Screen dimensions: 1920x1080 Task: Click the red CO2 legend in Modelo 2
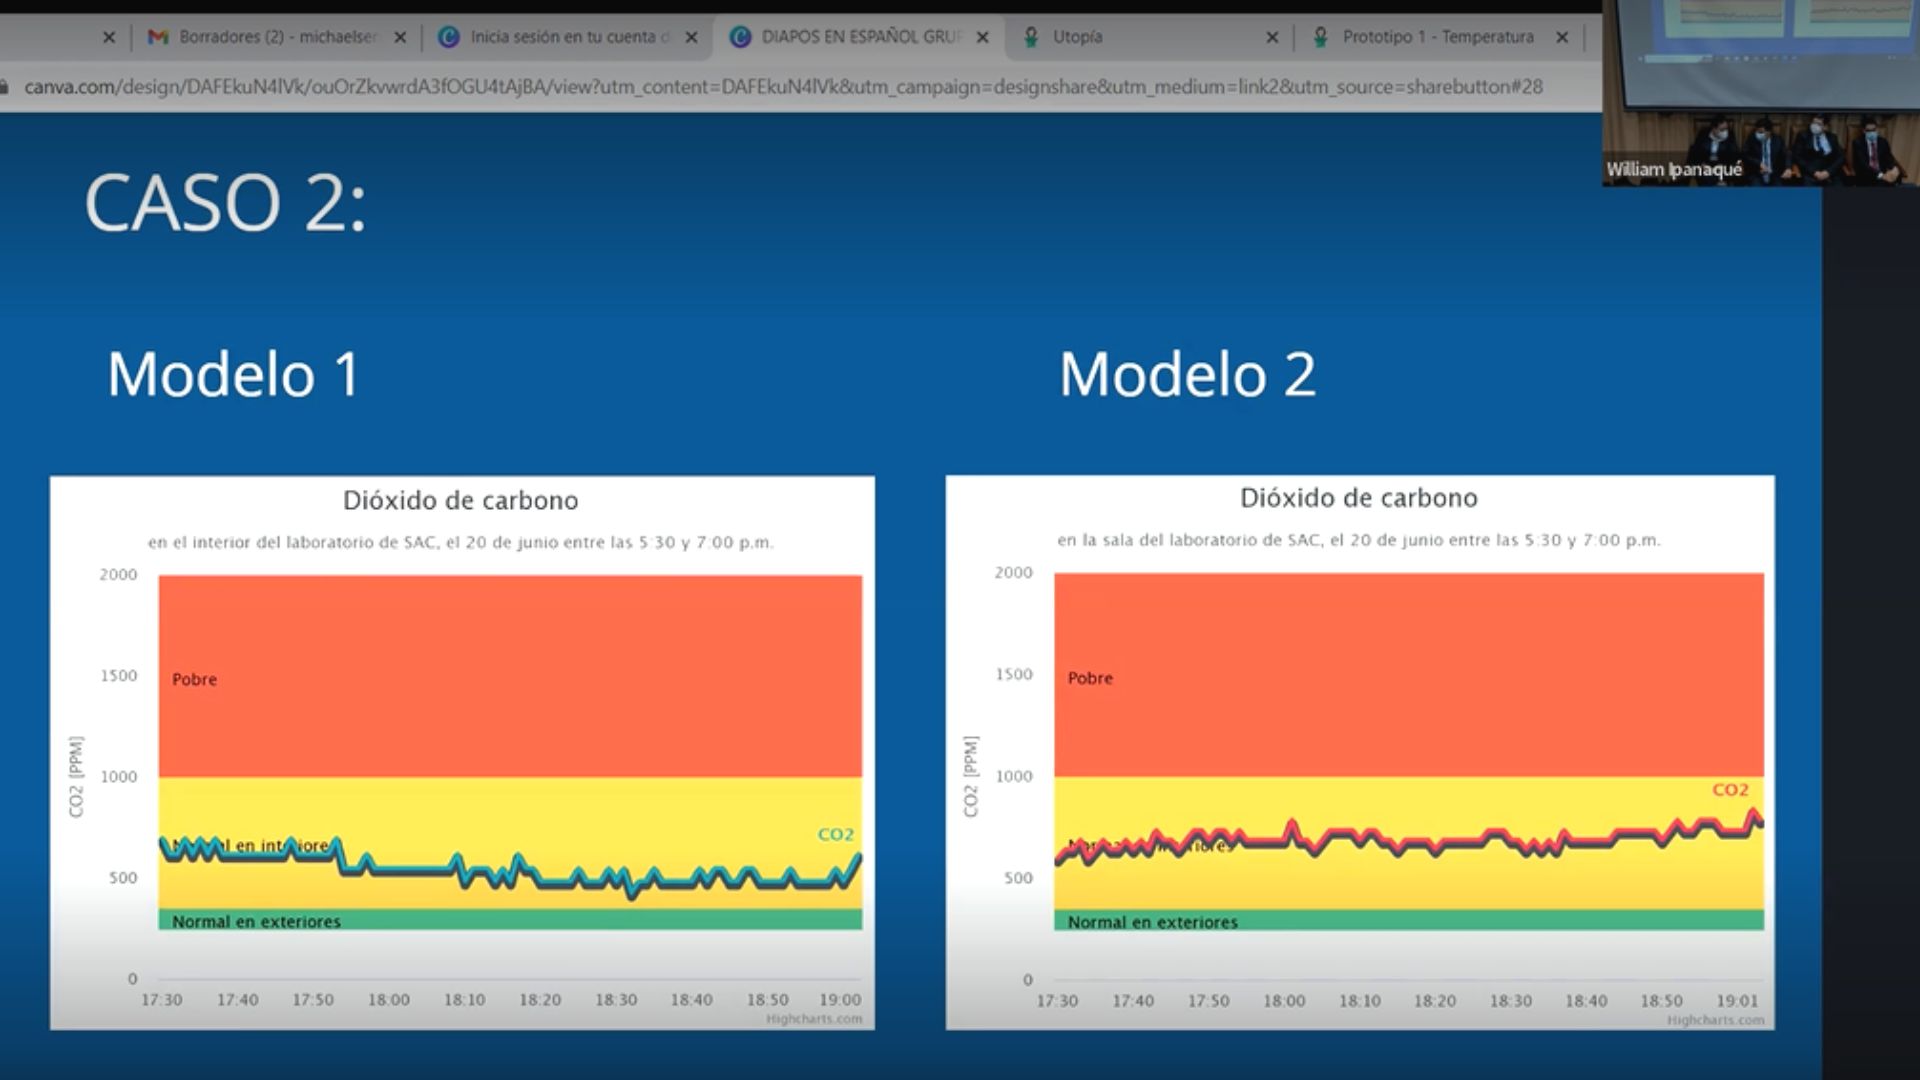point(1730,790)
